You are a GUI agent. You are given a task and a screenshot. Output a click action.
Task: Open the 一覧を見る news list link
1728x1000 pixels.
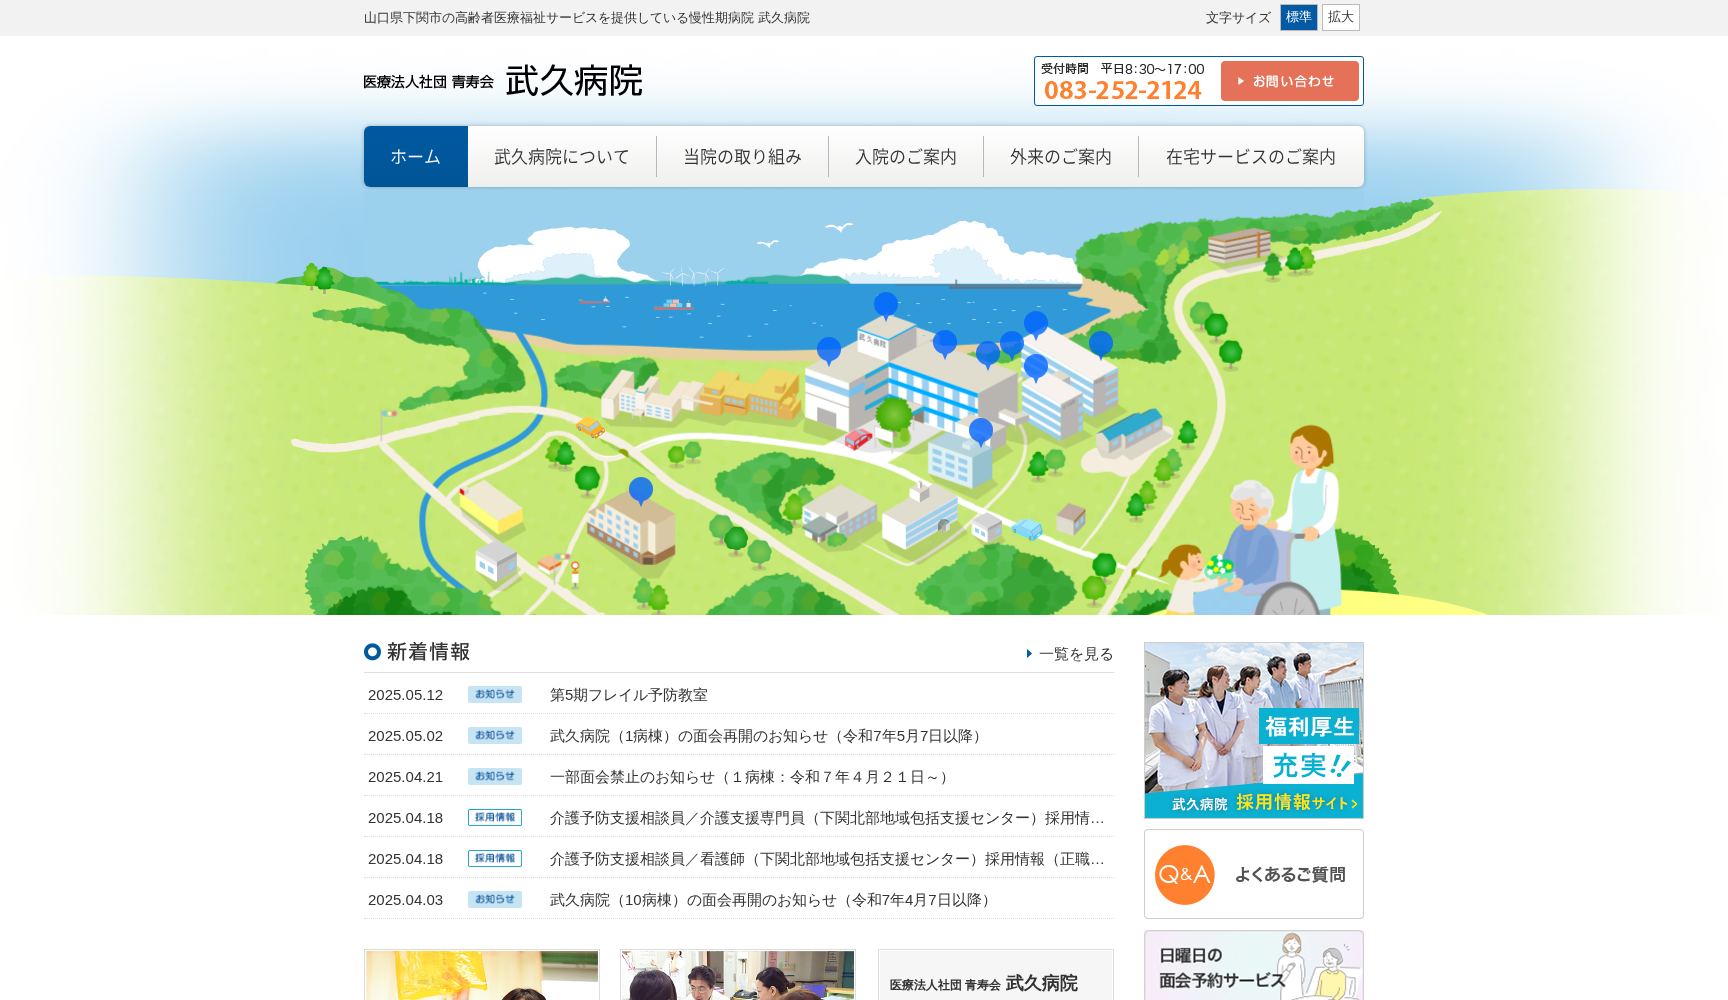[x=1075, y=654]
